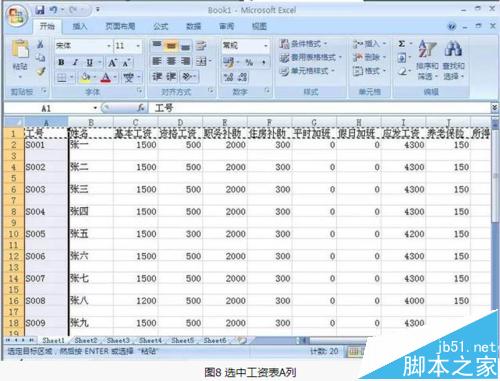Viewport: 500px width, 381px height.
Task: Click the 插入 insert cells button
Action: [369, 44]
